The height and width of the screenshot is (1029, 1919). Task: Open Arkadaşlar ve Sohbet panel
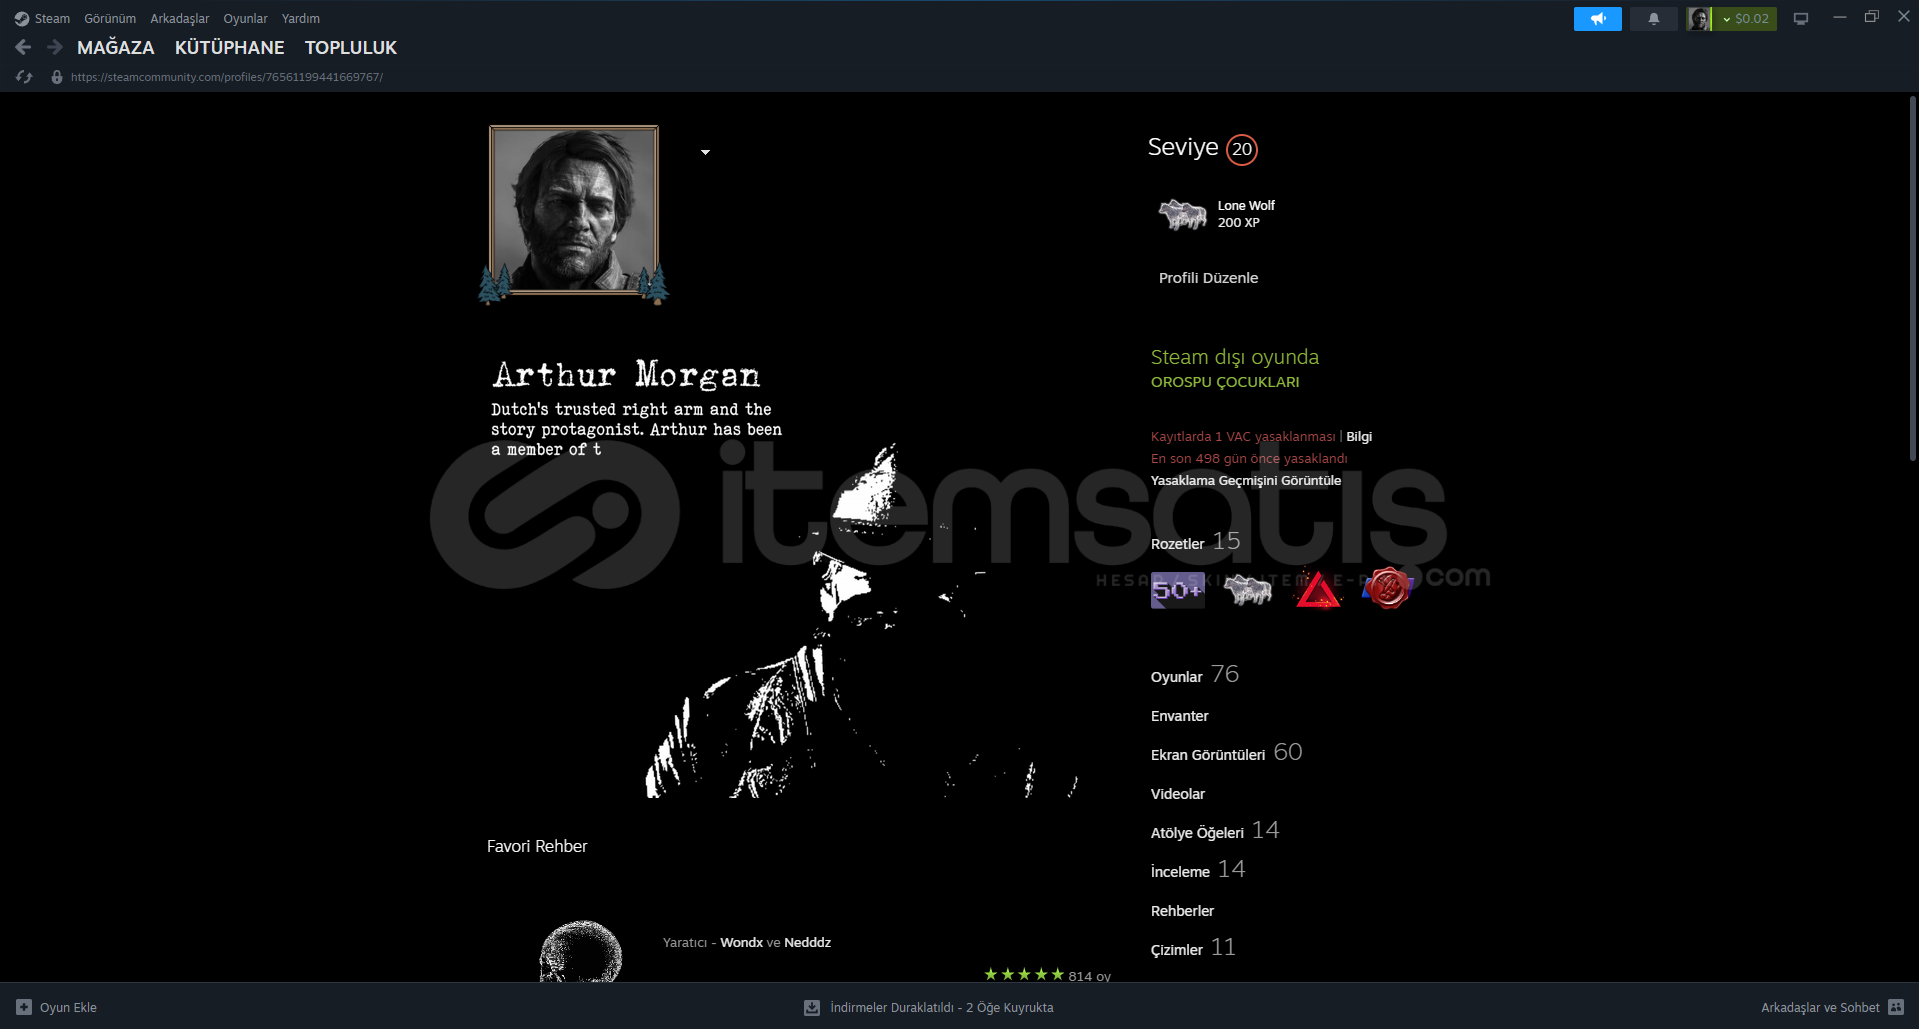pyautogui.click(x=1832, y=1007)
